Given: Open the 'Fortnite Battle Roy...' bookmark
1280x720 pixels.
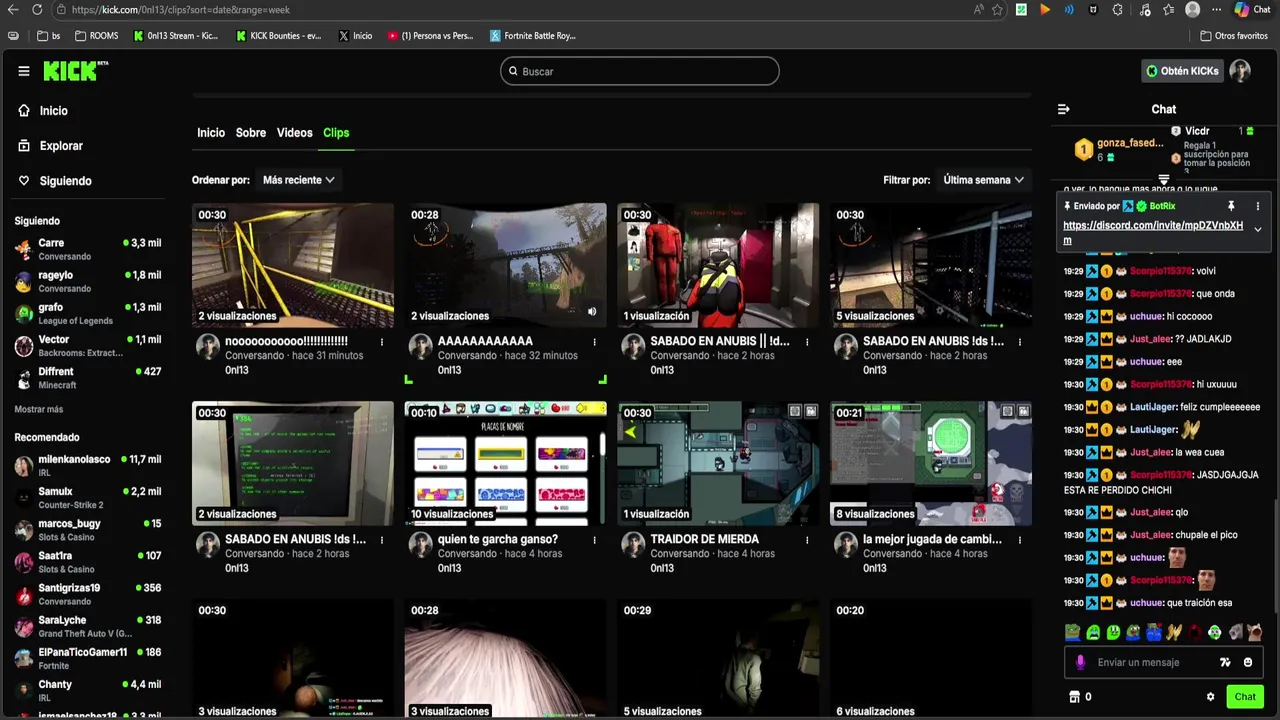Looking at the screenshot, I should pyautogui.click(x=533, y=36).
